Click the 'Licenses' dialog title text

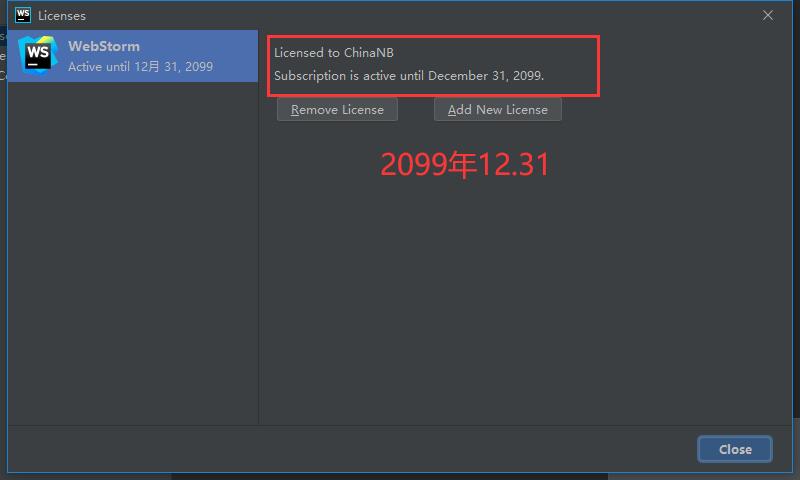click(62, 16)
